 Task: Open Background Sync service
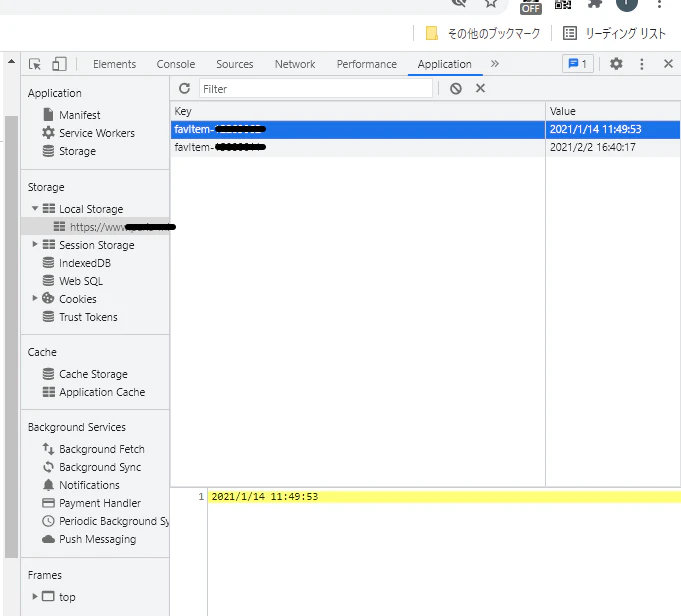click(x=100, y=467)
